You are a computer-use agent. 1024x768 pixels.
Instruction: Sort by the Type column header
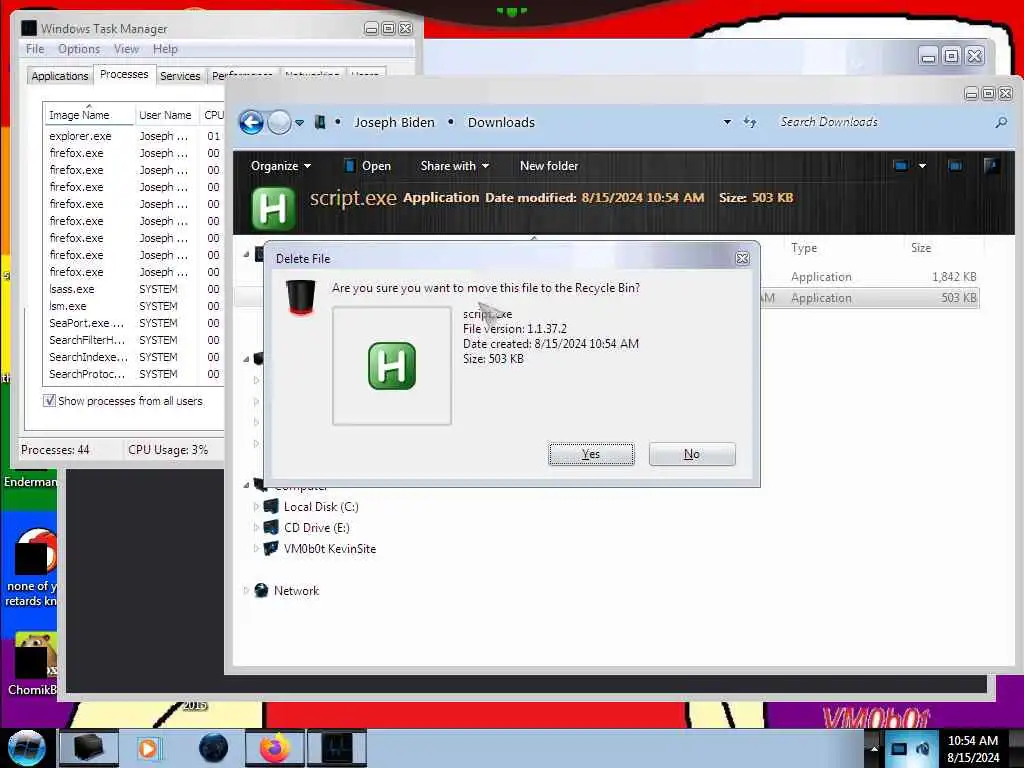(804, 248)
